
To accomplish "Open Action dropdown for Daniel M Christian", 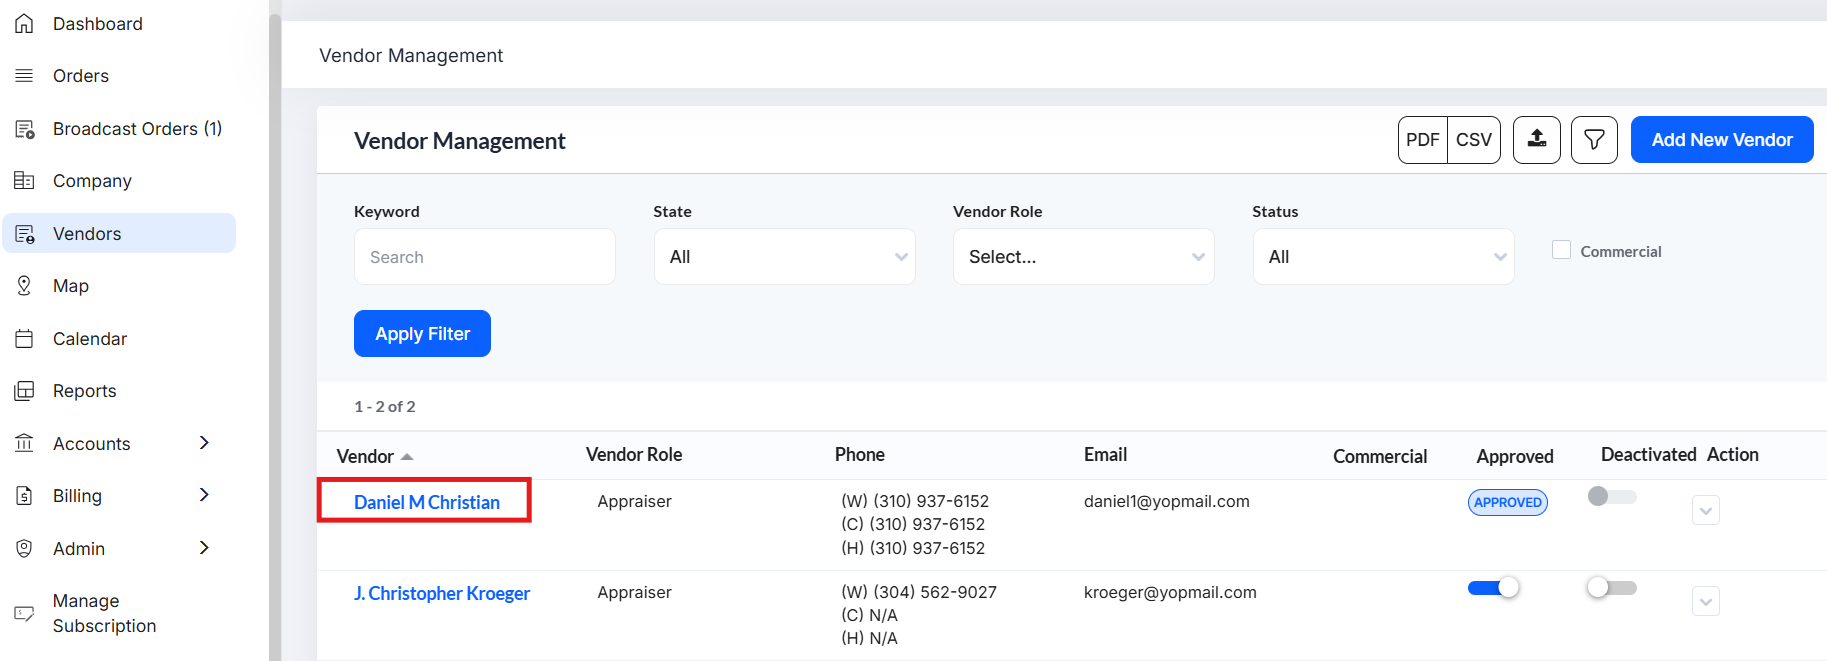I will tap(1706, 510).
